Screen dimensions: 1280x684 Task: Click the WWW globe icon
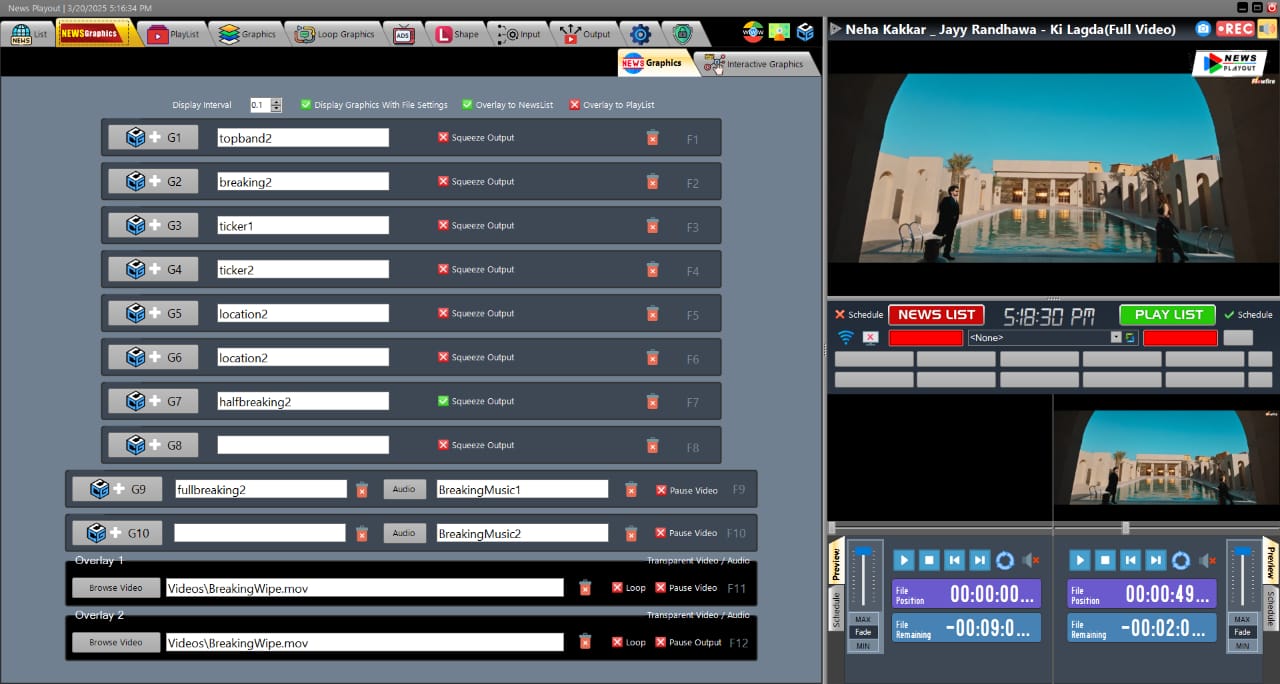[x=753, y=32]
